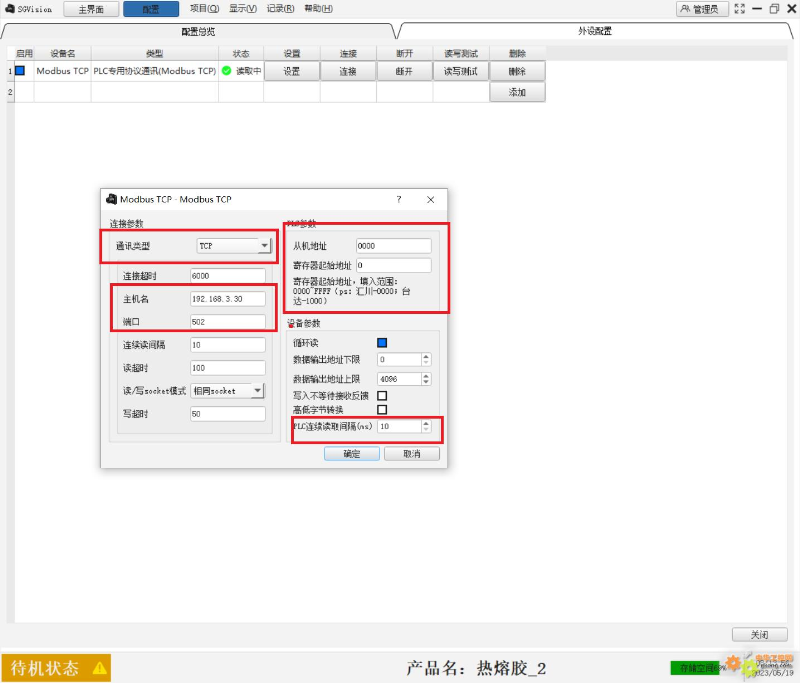
Task: Increase 数据输出地址上限 using its up arrow
Action: 426,374
